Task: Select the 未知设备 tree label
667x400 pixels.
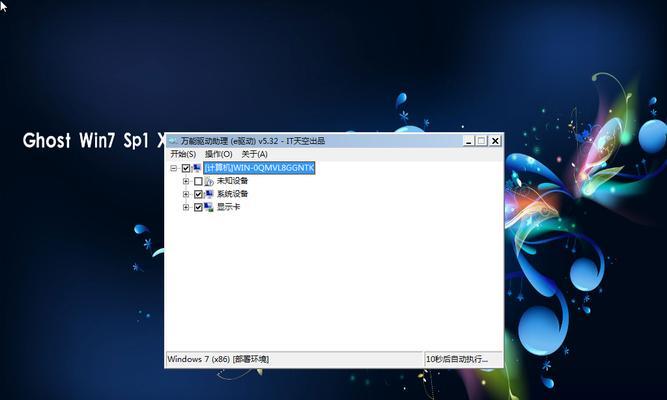Action: tap(232, 181)
